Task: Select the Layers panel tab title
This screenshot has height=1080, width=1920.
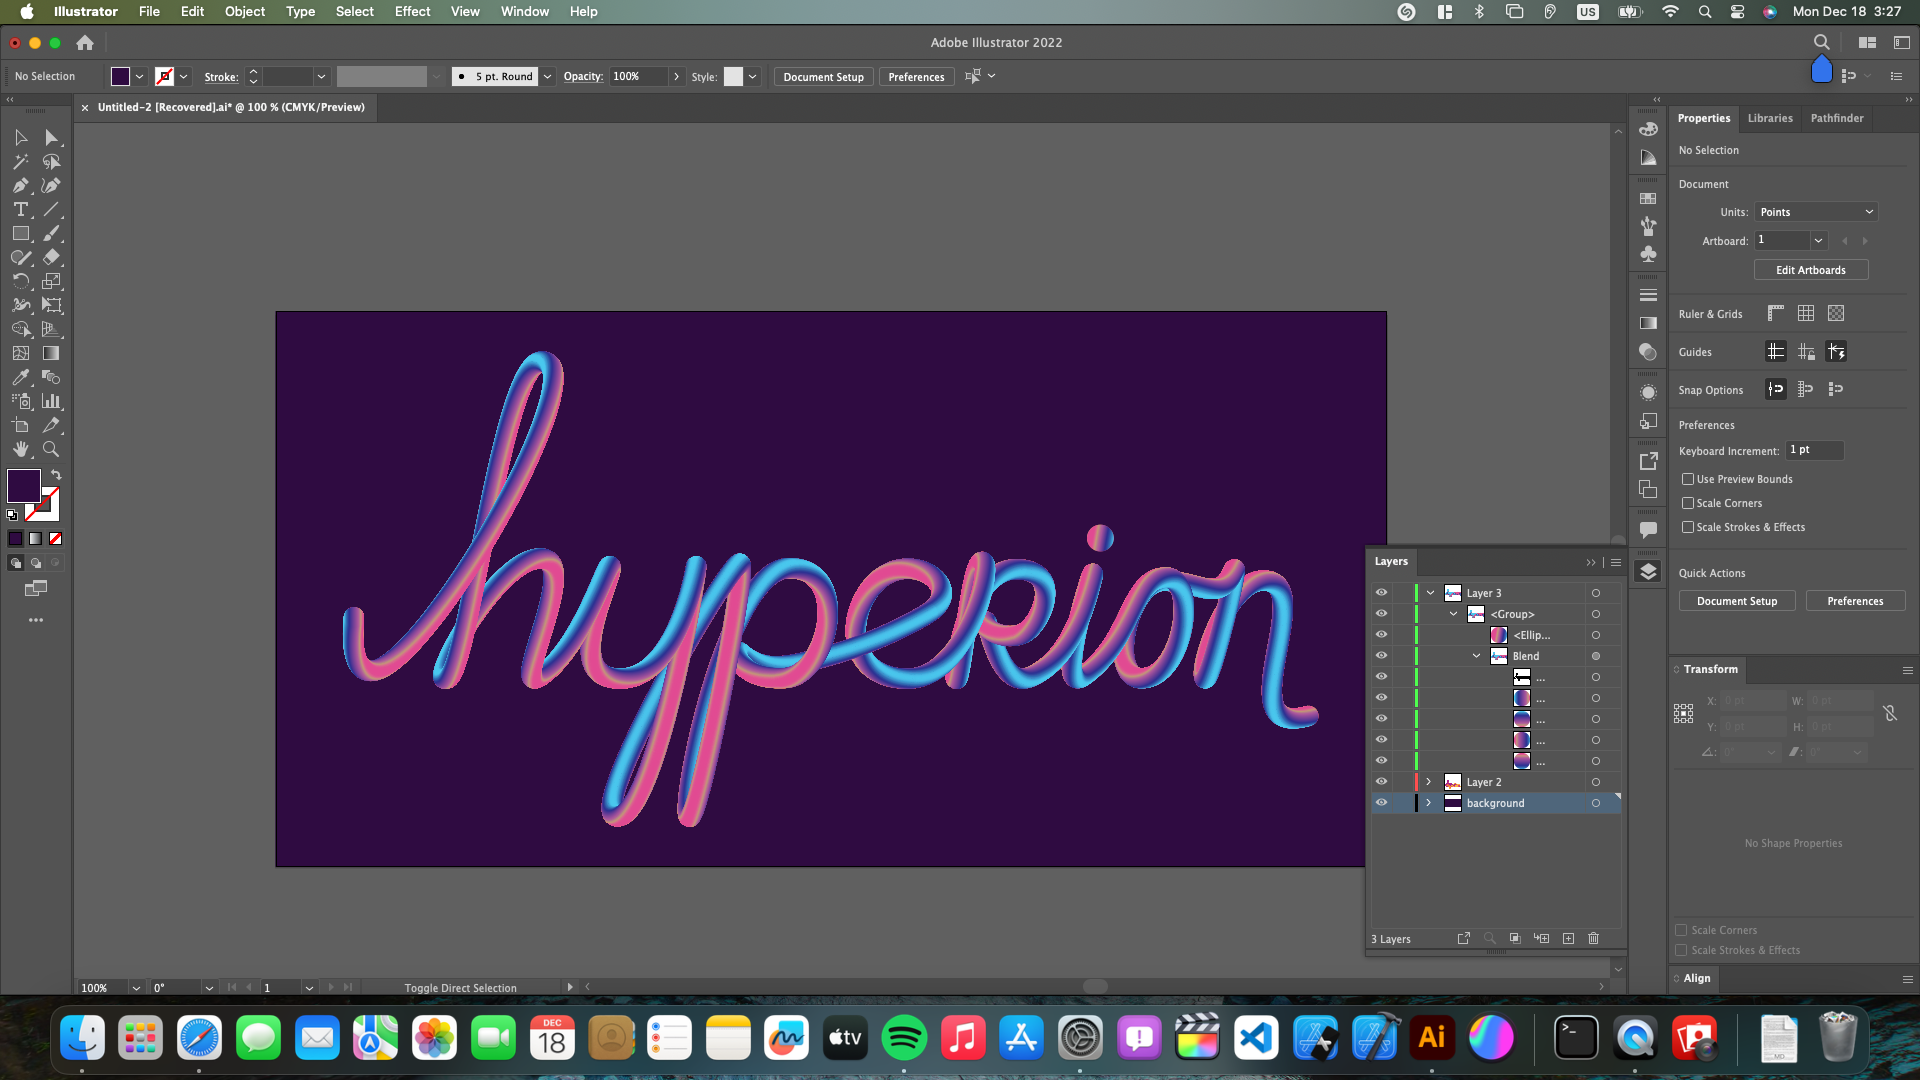Action: (x=1391, y=562)
